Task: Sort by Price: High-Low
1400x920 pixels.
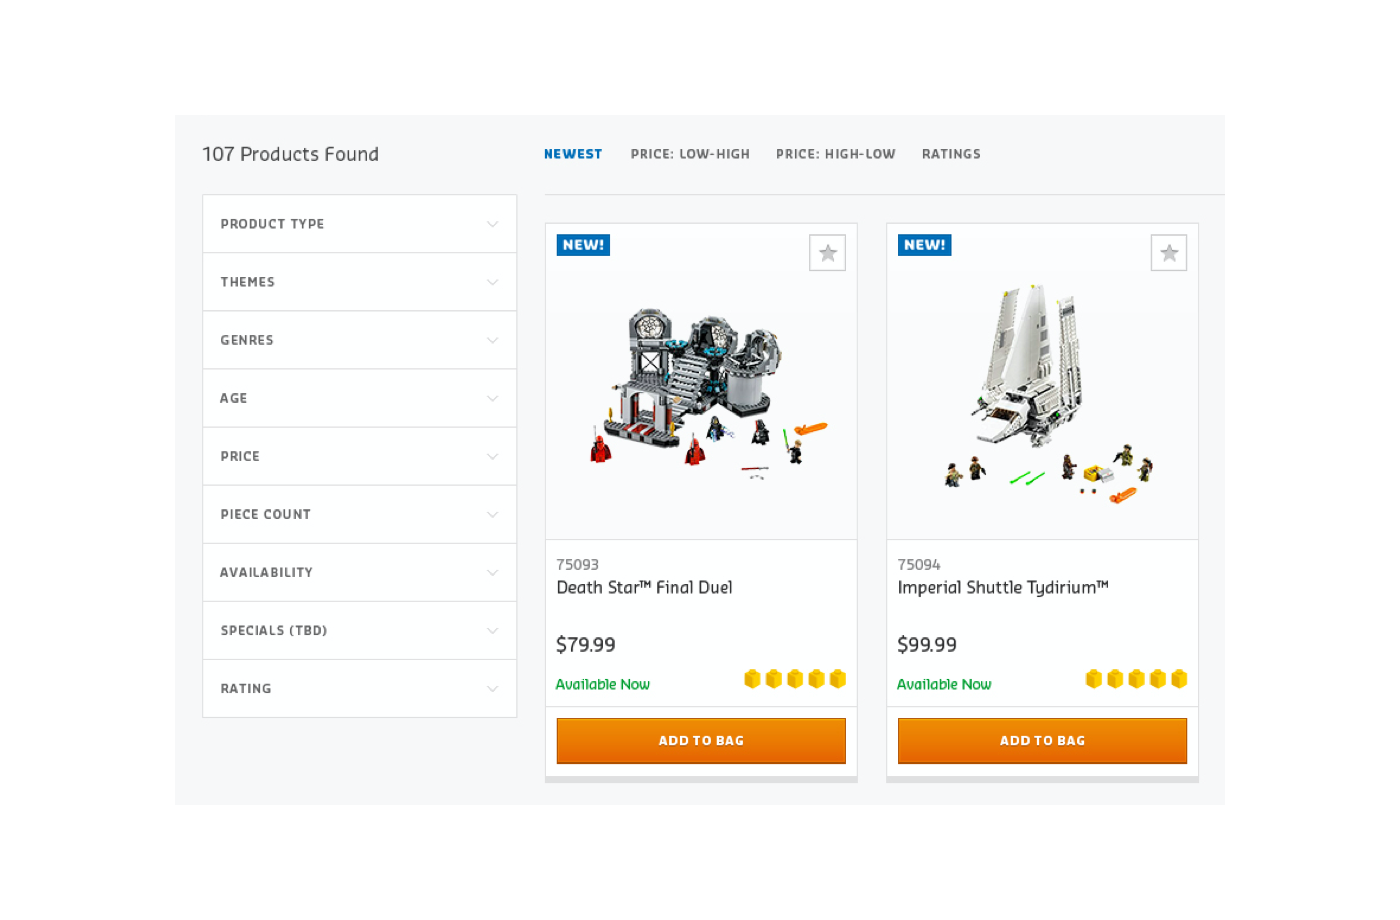Action: coord(836,154)
